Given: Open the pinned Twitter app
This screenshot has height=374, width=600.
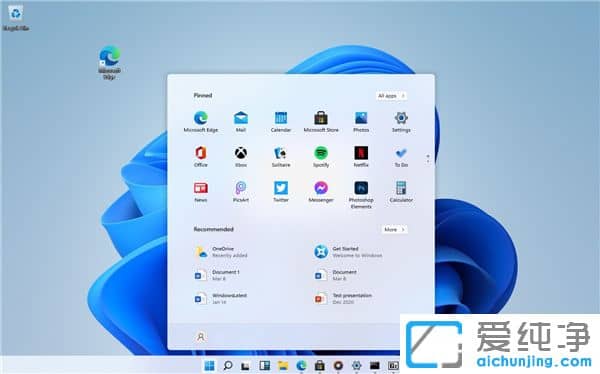Looking at the screenshot, I should (x=281, y=191).
